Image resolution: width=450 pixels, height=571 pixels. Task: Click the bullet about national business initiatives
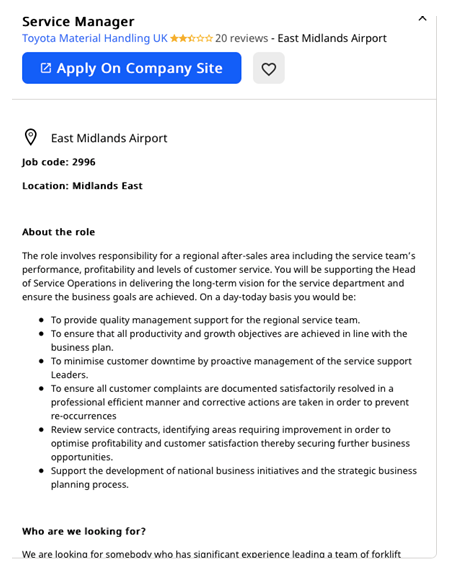(x=234, y=477)
